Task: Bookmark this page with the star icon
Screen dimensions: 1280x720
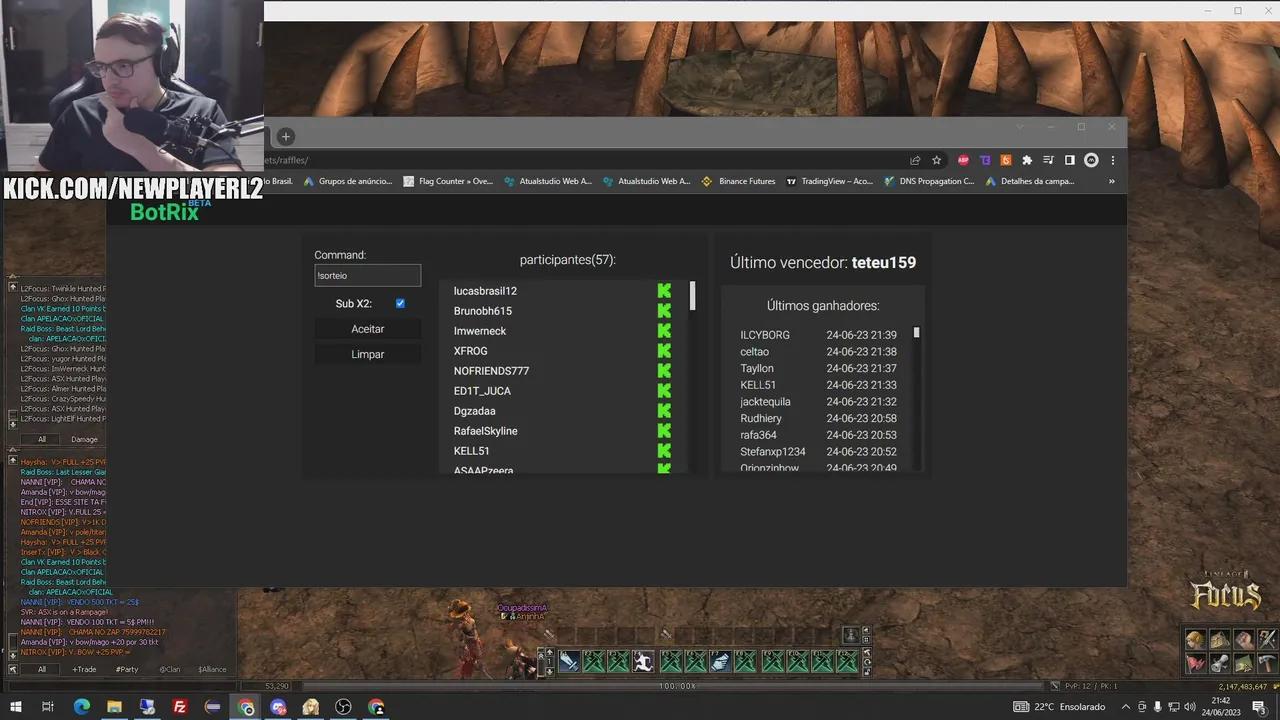Action: point(937,160)
